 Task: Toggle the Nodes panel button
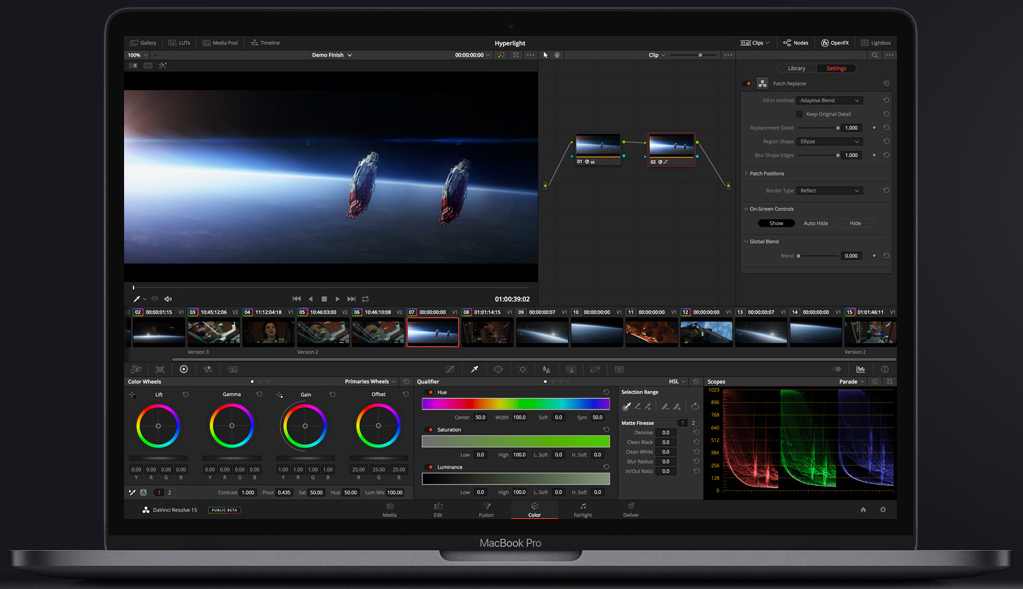[x=795, y=42]
